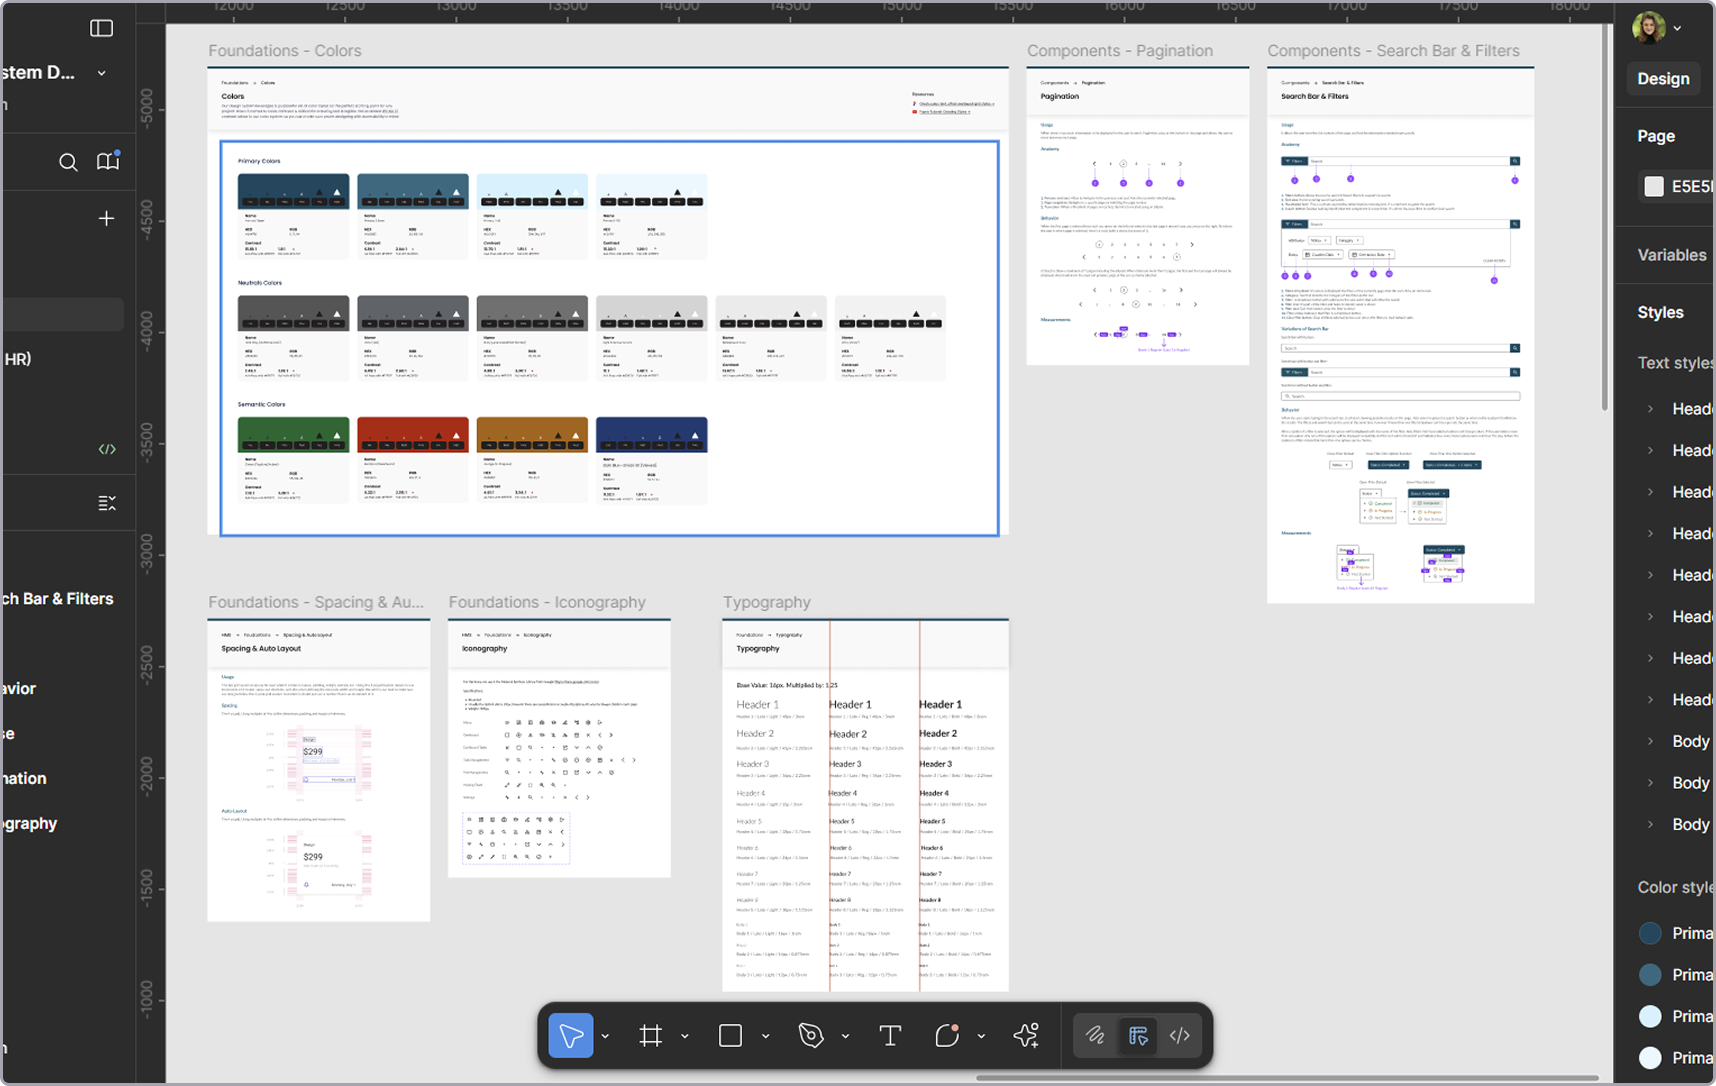Click the page background color swatch
The width and height of the screenshot is (1716, 1086).
[1654, 187]
